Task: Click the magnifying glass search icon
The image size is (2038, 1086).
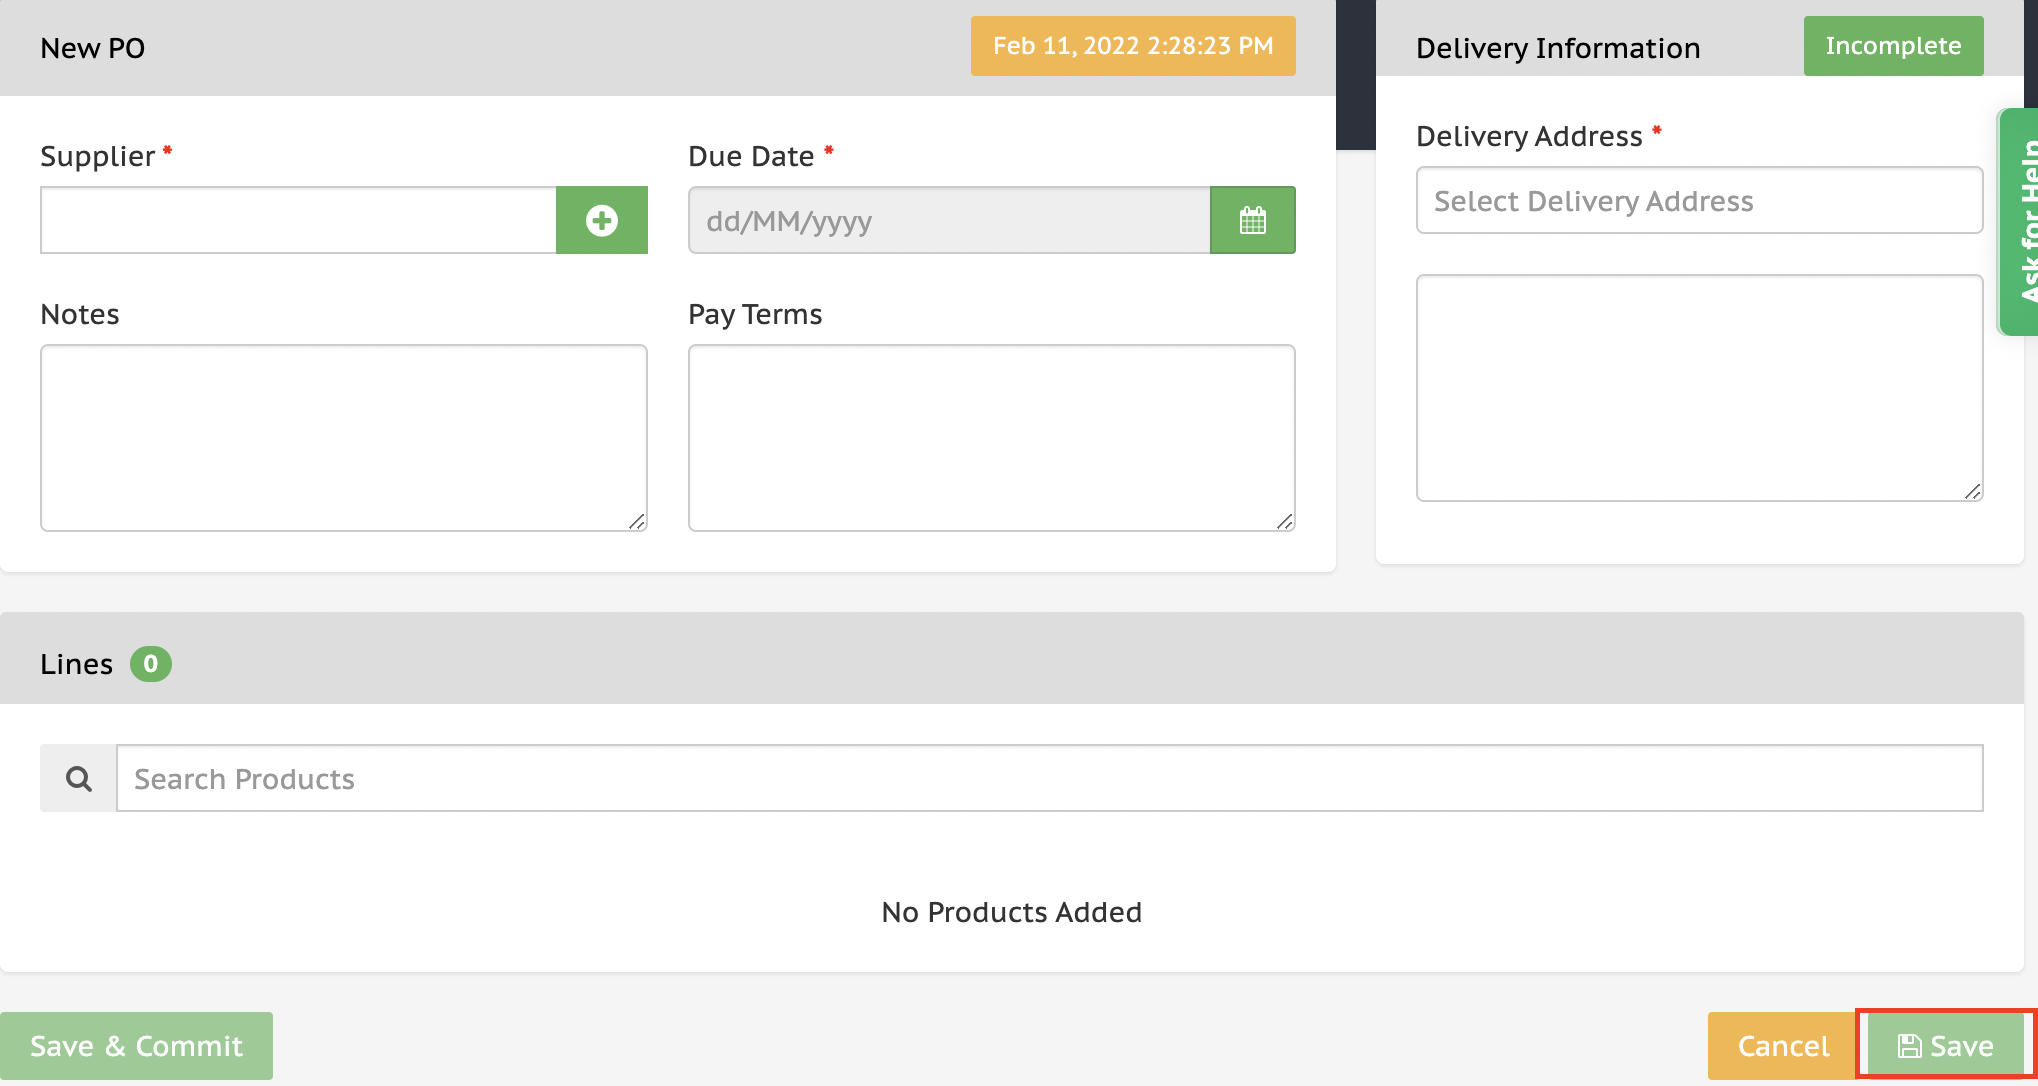Action: click(78, 778)
